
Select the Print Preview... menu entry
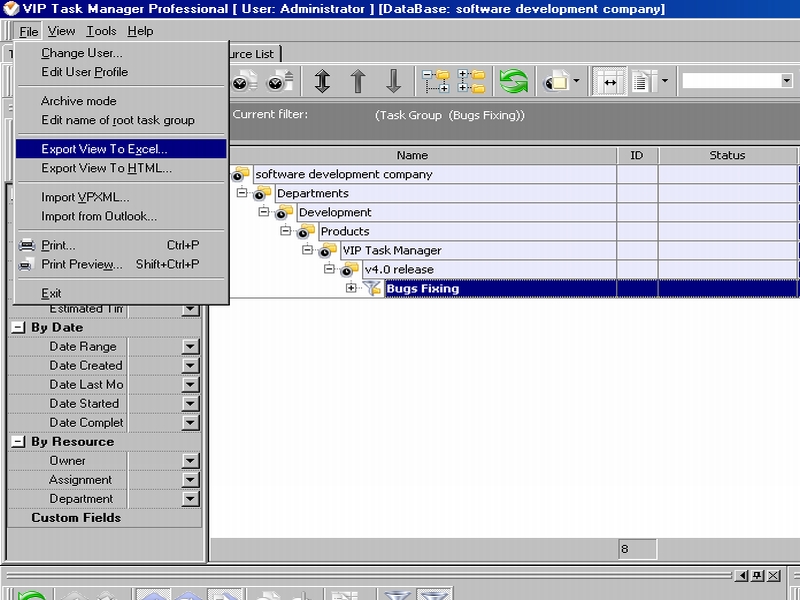click(x=121, y=264)
